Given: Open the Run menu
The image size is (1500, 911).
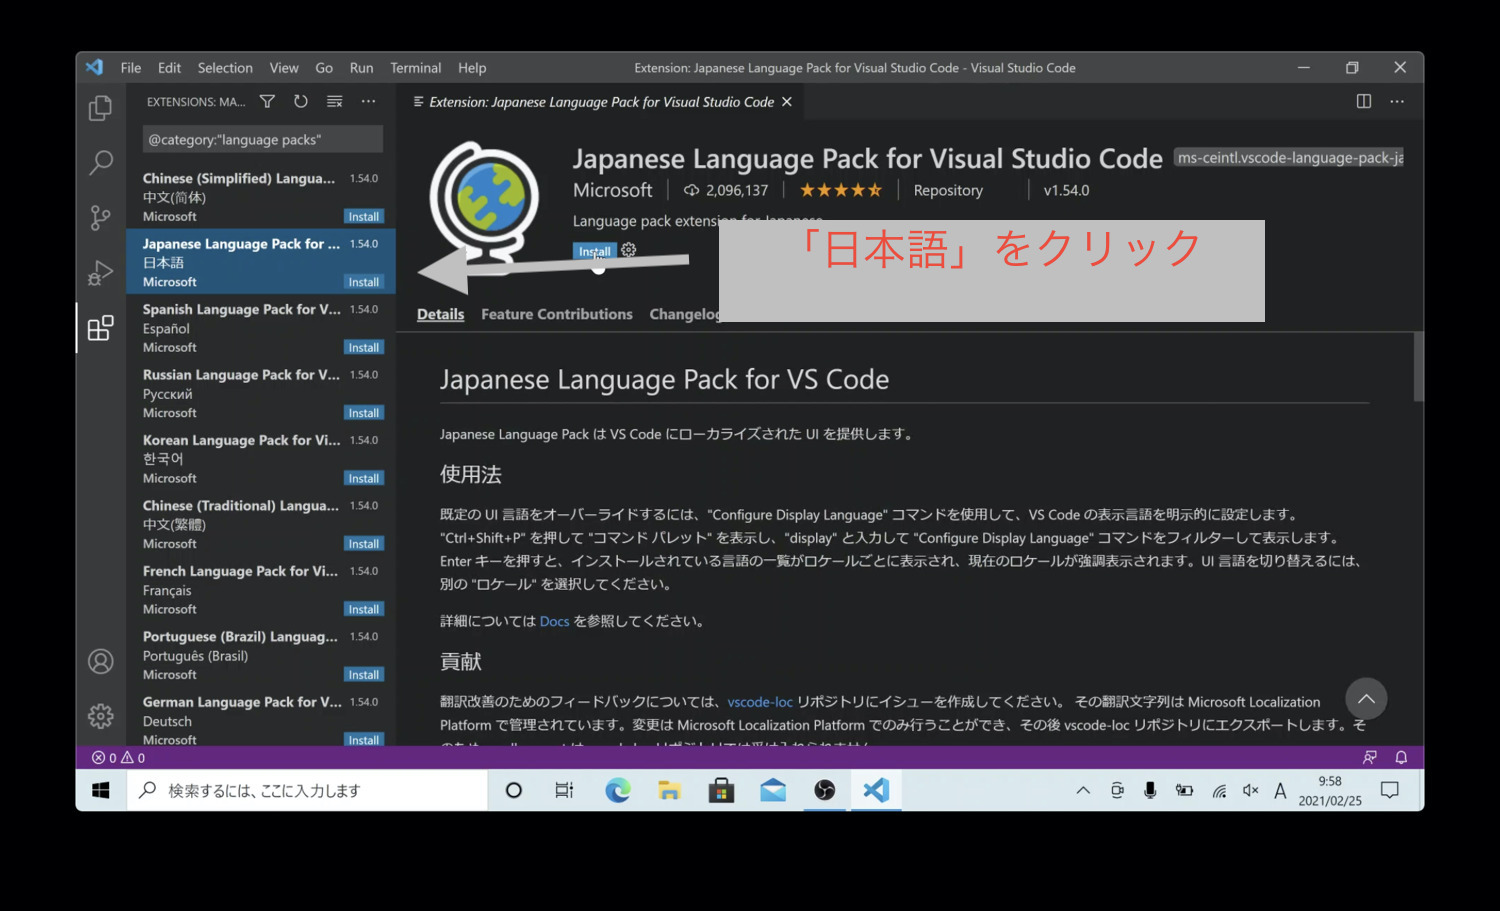Looking at the screenshot, I should point(361,68).
